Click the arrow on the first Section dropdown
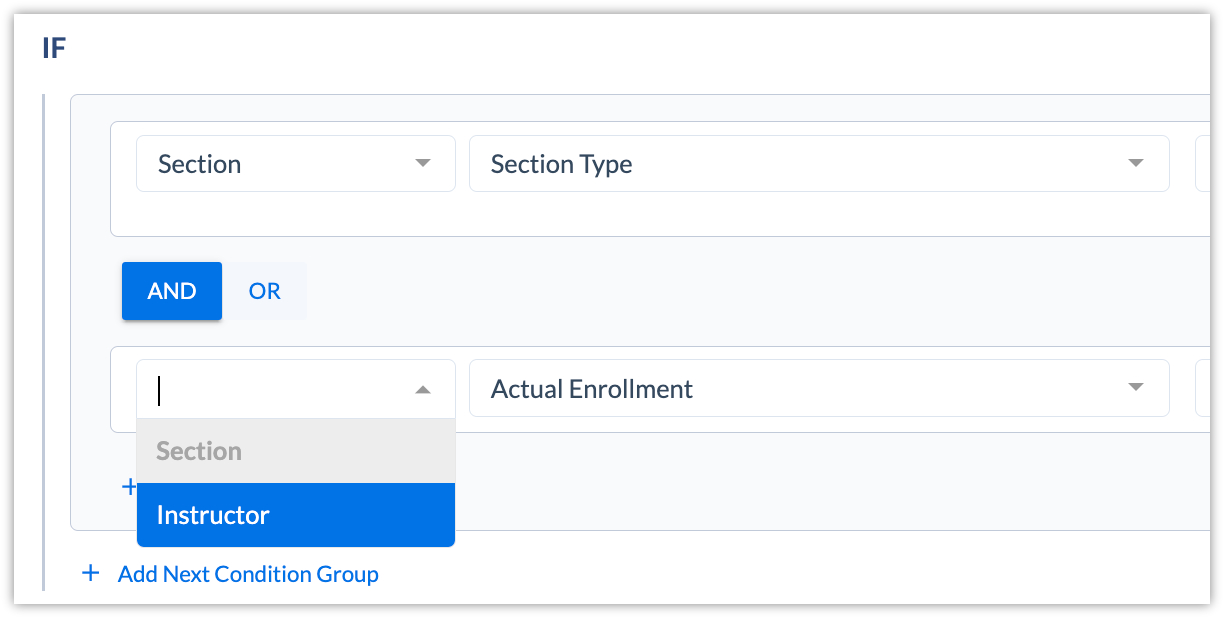1224x622 pixels. (x=423, y=164)
